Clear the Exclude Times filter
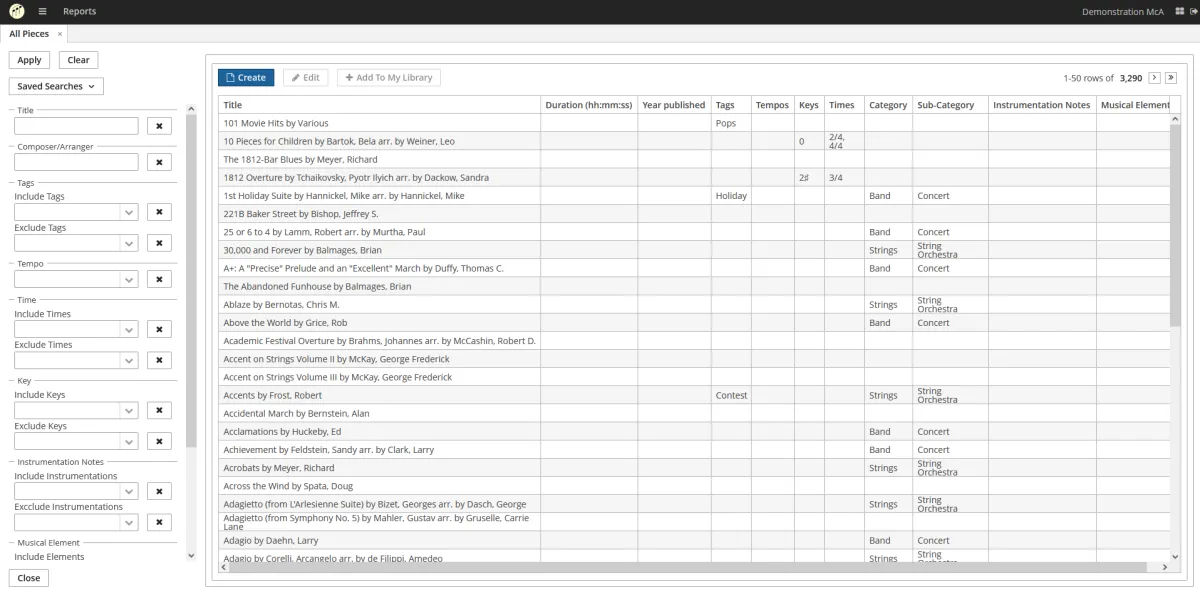Screen dimensions: 1200x590 [x=159, y=360]
